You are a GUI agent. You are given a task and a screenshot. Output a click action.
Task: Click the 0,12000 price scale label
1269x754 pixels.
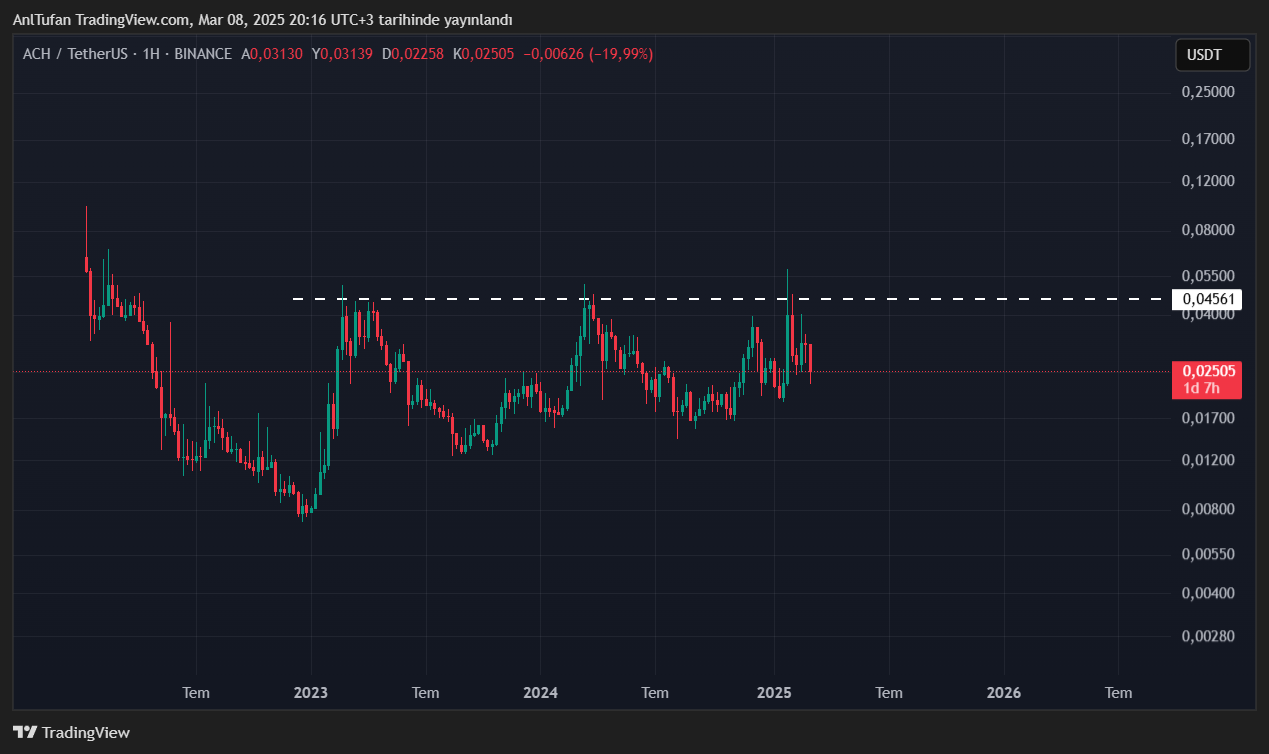tap(1208, 181)
